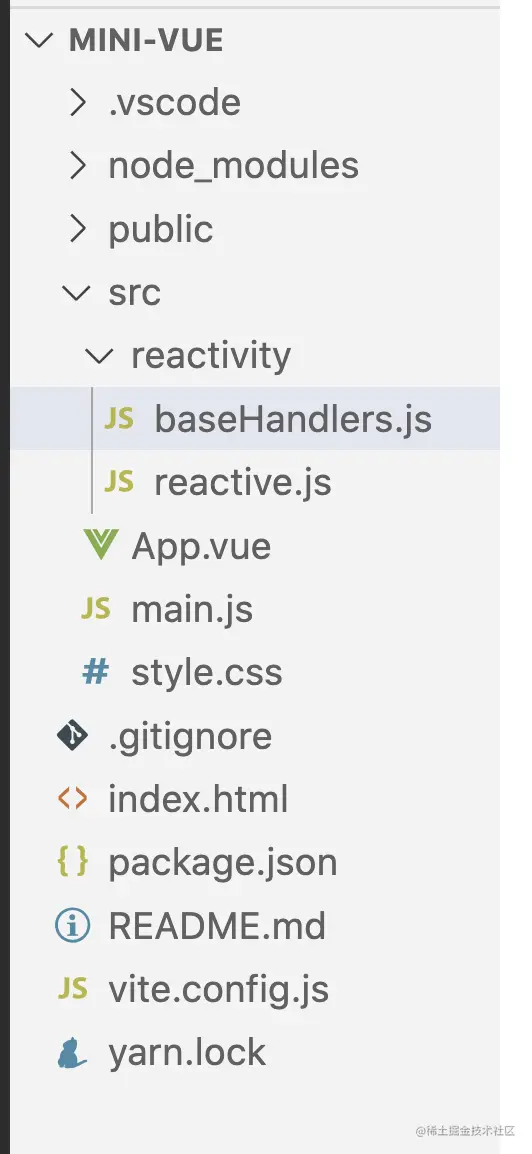
Task: Collapse the src folder chevron
Action: pos(76,292)
